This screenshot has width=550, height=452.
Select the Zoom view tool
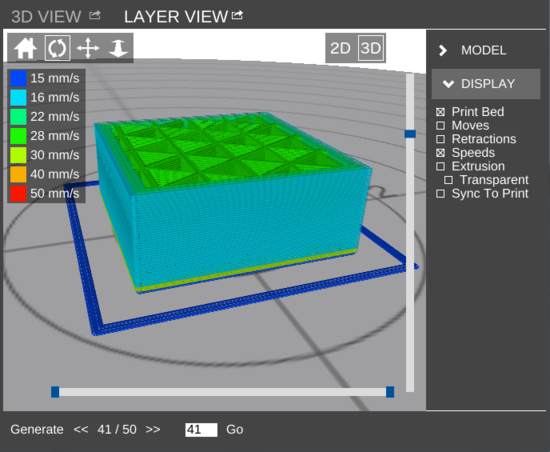(x=118, y=48)
